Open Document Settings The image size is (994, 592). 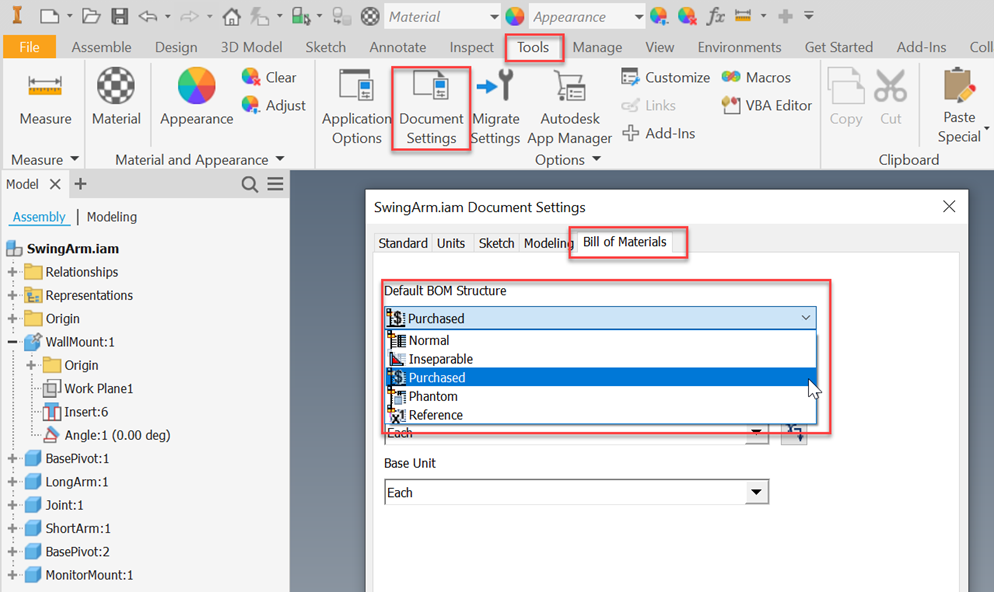tap(431, 108)
